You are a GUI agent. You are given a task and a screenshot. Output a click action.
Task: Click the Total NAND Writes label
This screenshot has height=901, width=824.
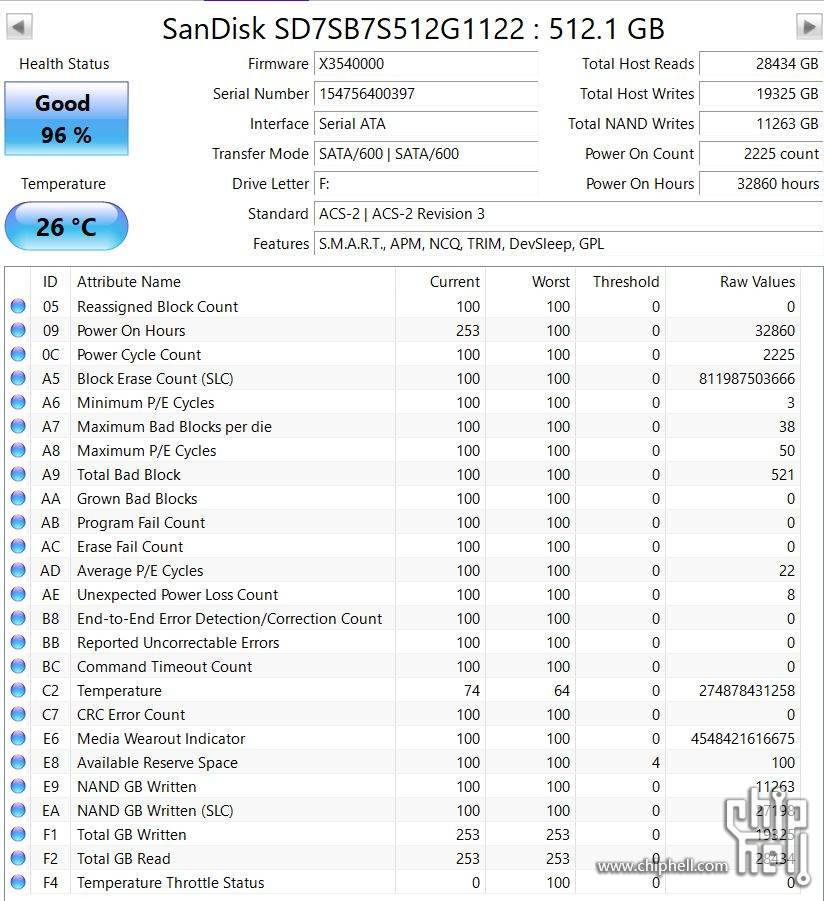pyautogui.click(x=631, y=124)
